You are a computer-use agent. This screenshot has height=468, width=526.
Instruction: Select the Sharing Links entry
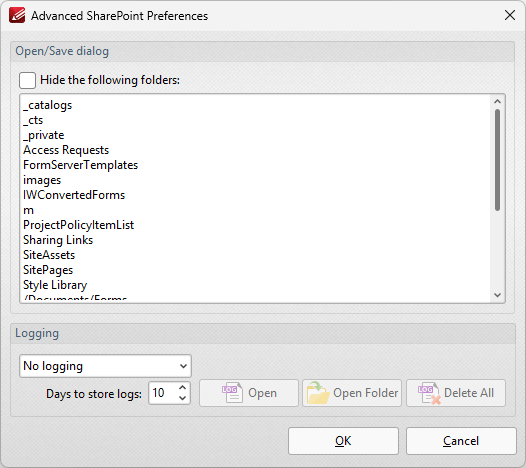pyautogui.click(x=58, y=240)
